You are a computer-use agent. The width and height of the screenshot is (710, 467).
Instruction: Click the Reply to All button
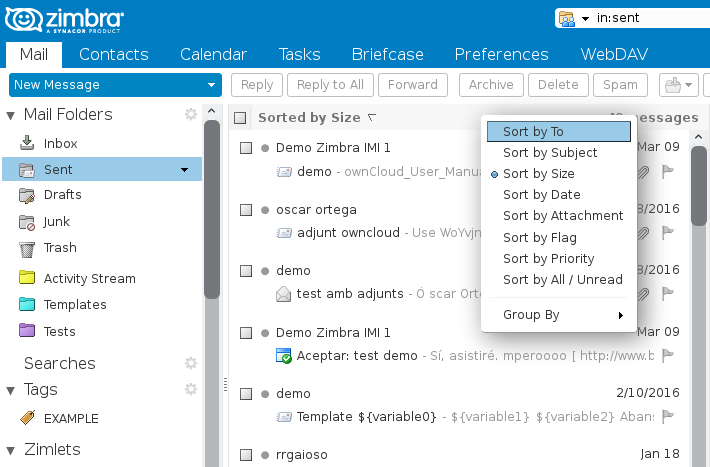330,85
